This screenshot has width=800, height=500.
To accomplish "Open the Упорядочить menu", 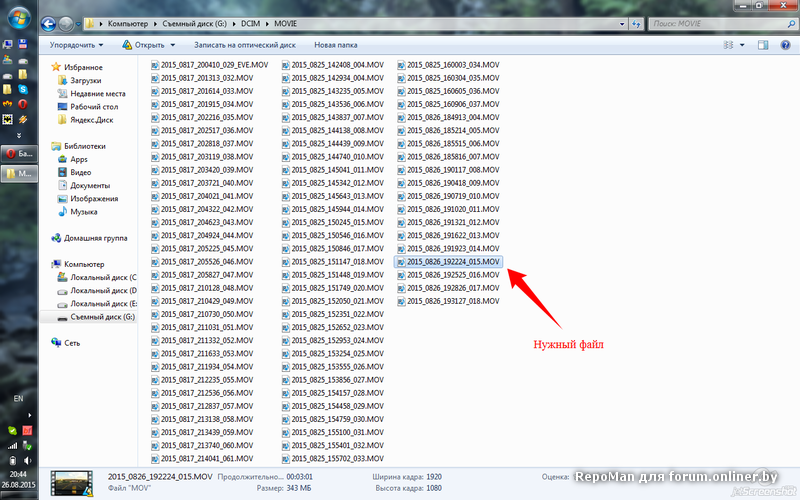I will point(76,45).
